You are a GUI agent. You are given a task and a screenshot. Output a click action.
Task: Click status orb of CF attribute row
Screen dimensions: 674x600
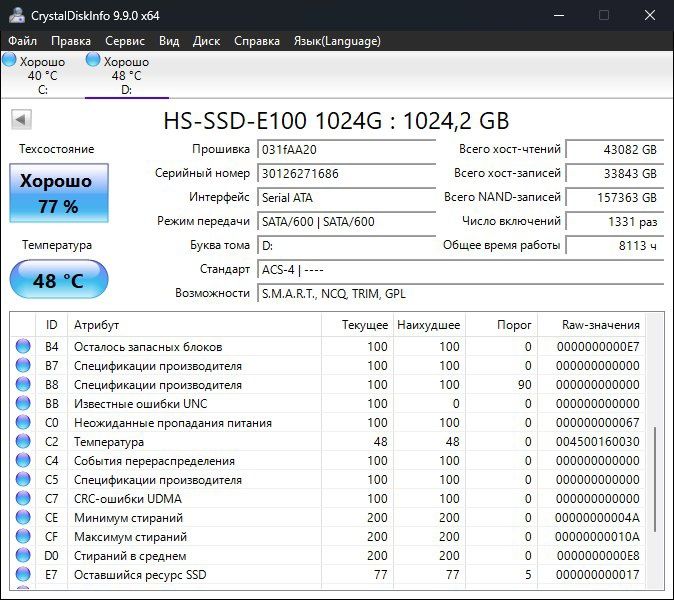click(23, 536)
